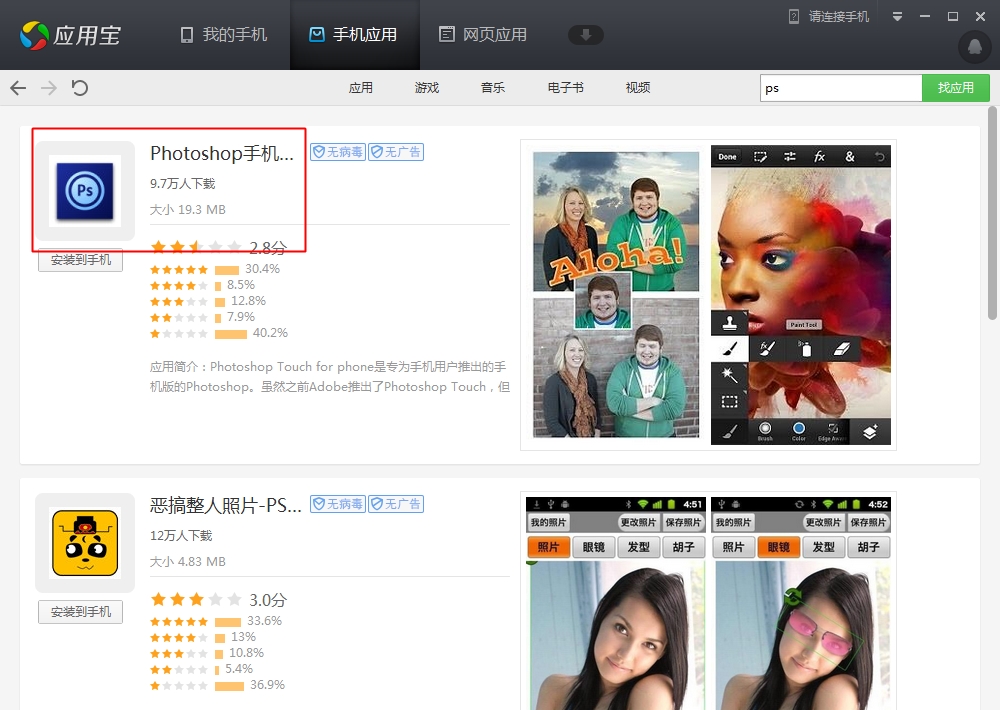Click 无病毒 badge next to 恶搞整人照片
1000x710 pixels.
[338, 504]
